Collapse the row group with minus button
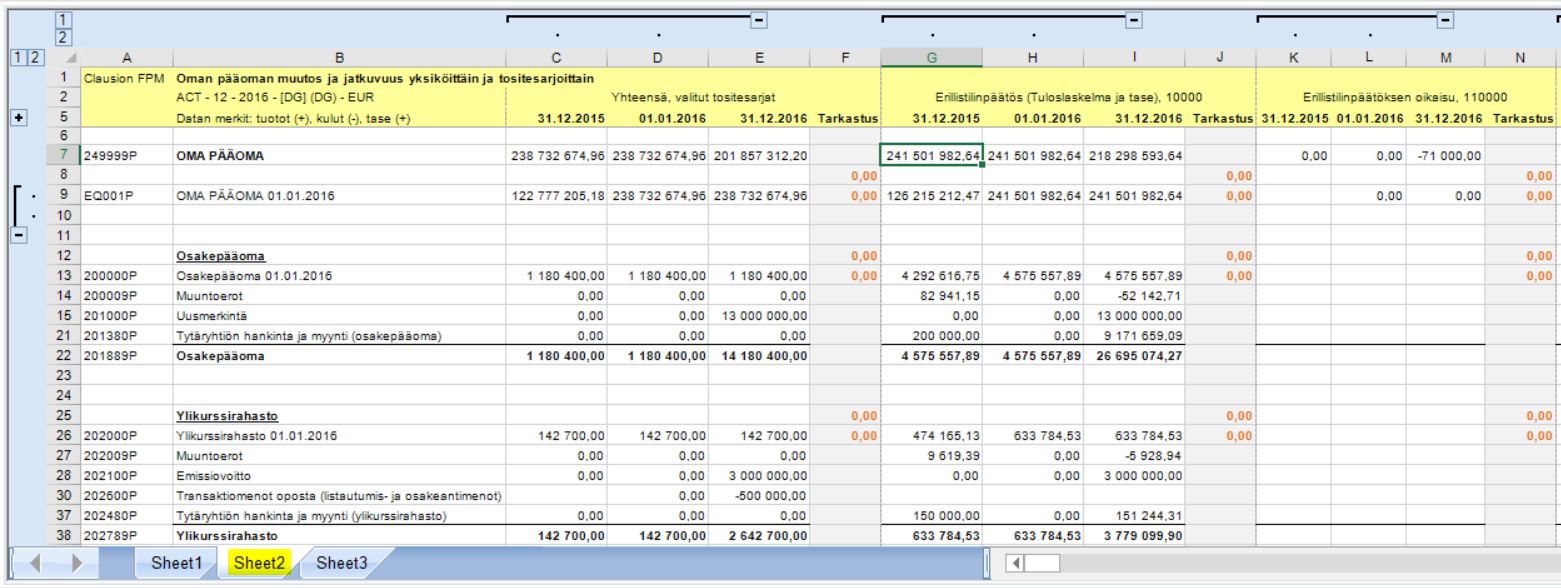Screen dimensions: 1561x588 tap(17, 235)
